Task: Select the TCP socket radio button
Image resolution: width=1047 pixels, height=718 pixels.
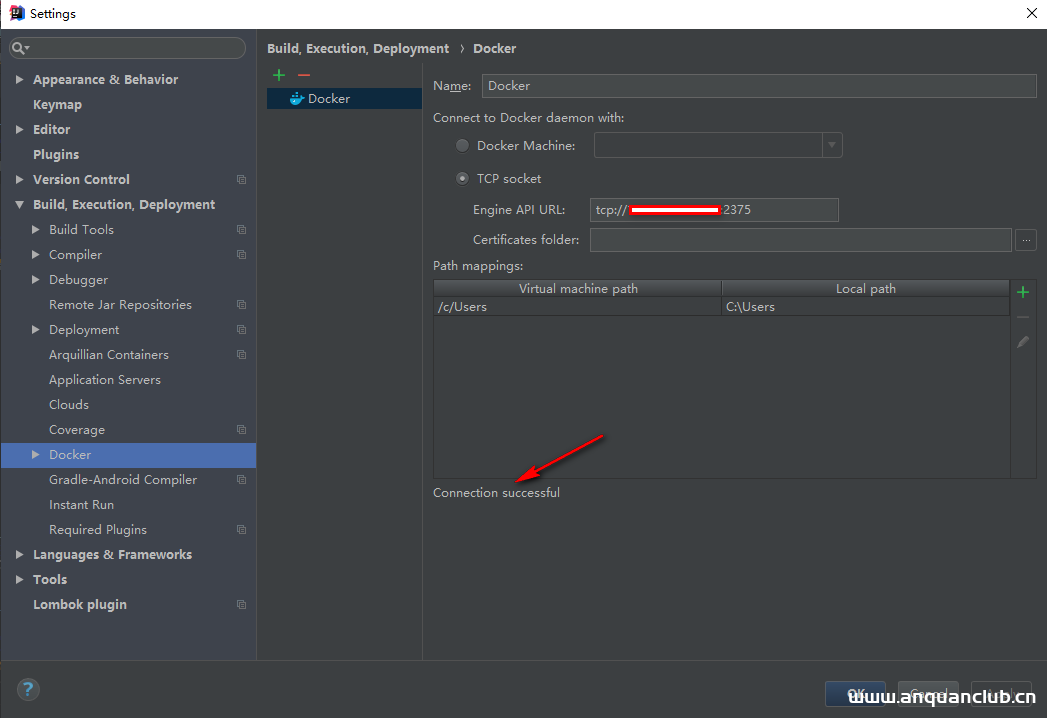Action: tap(462, 179)
